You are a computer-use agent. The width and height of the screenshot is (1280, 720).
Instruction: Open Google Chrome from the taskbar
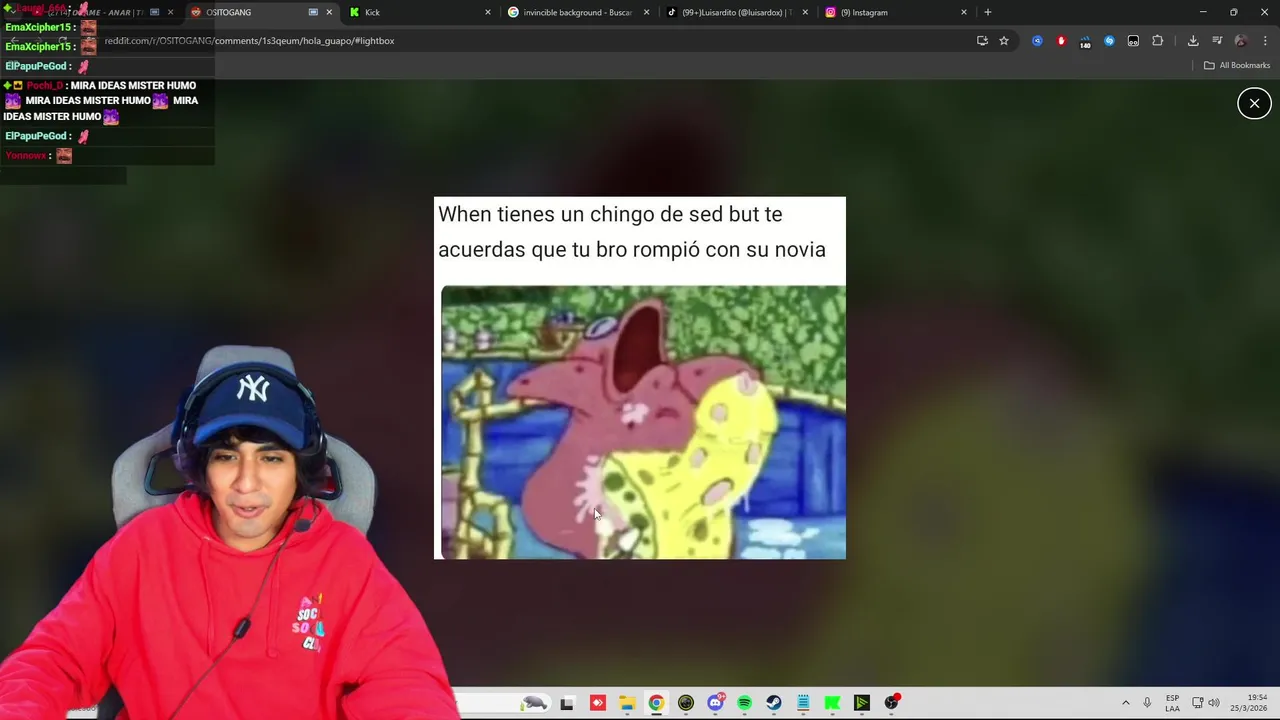click(656, 703)
